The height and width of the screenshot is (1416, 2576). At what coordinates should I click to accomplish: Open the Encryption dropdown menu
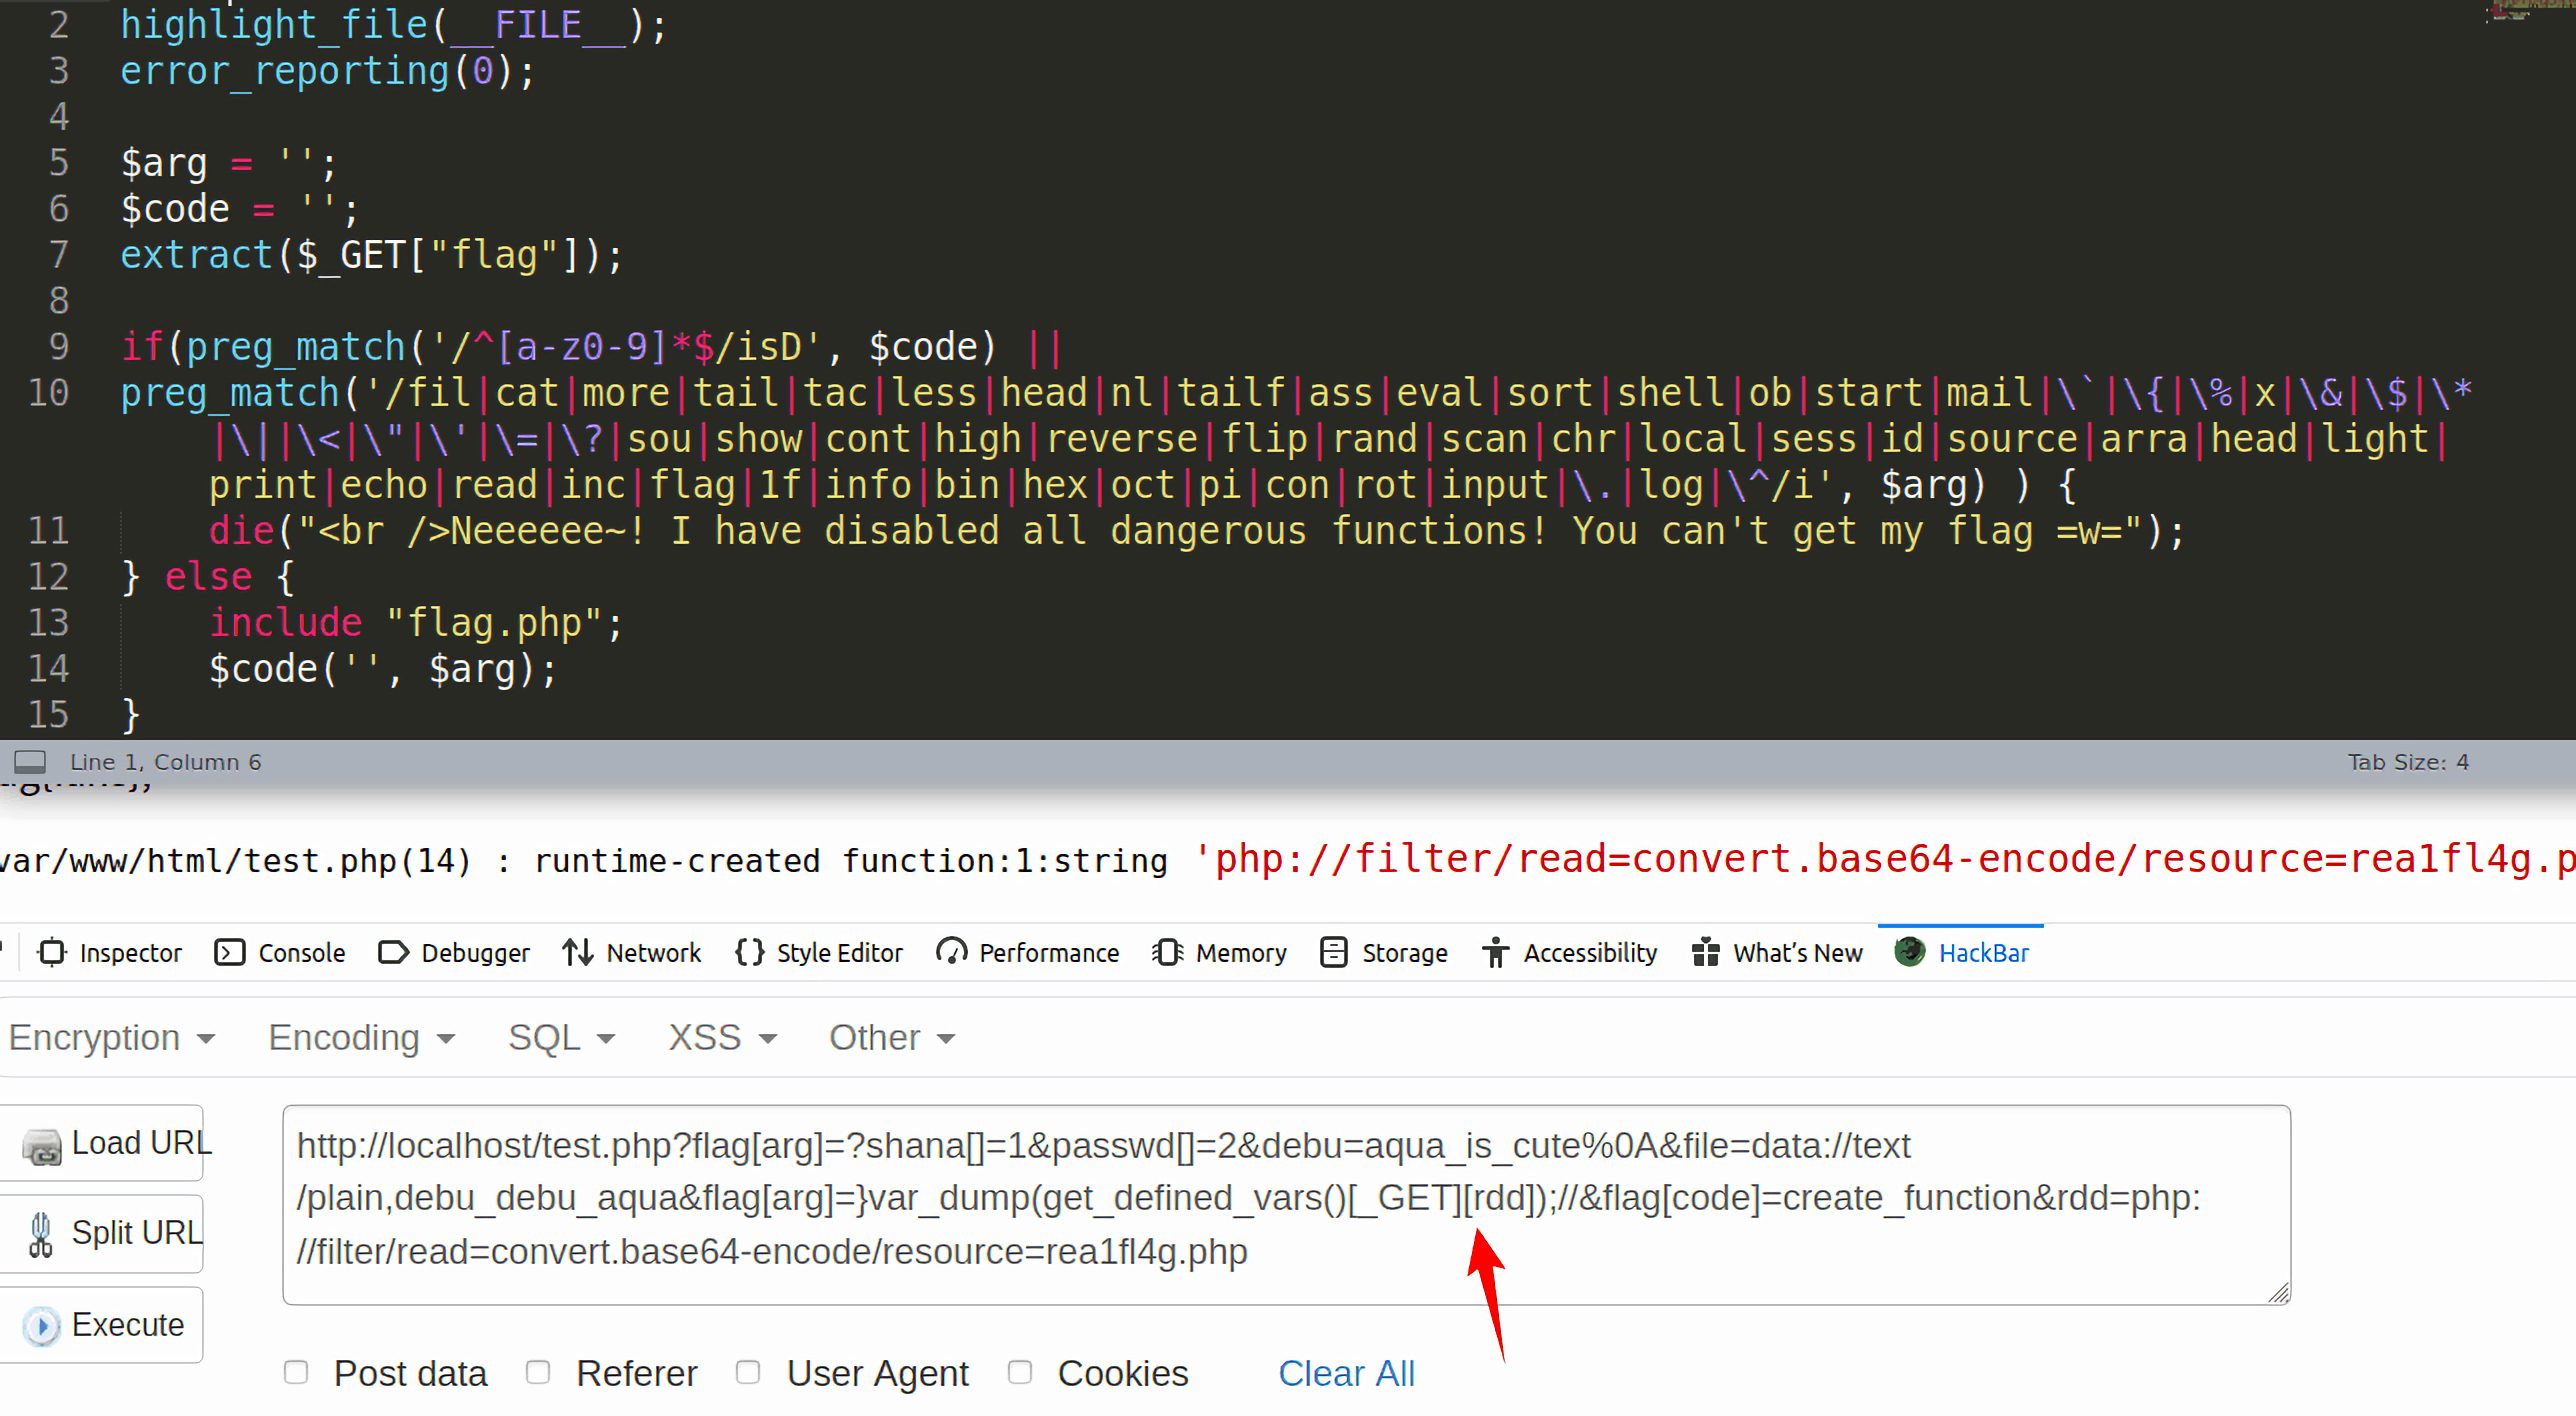coord(112,1038)
